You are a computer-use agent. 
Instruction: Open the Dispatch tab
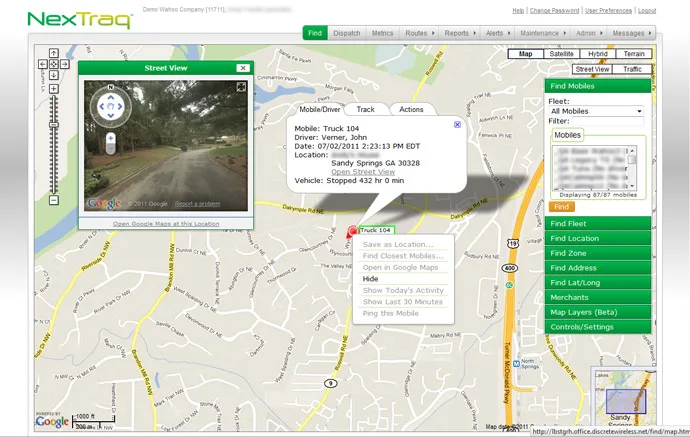click(347, 33)
